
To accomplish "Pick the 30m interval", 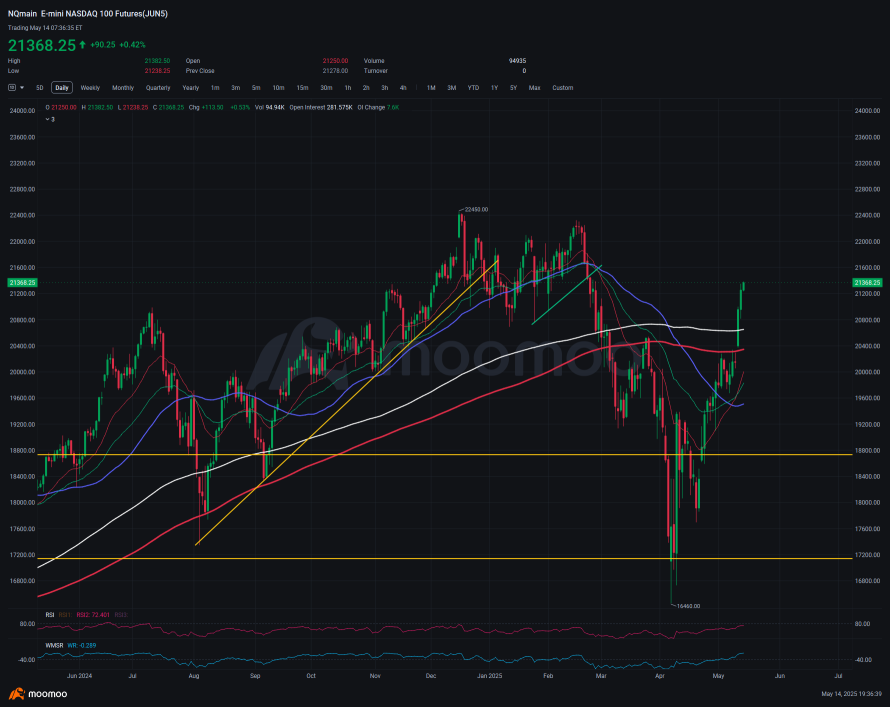I will point(326,88).
